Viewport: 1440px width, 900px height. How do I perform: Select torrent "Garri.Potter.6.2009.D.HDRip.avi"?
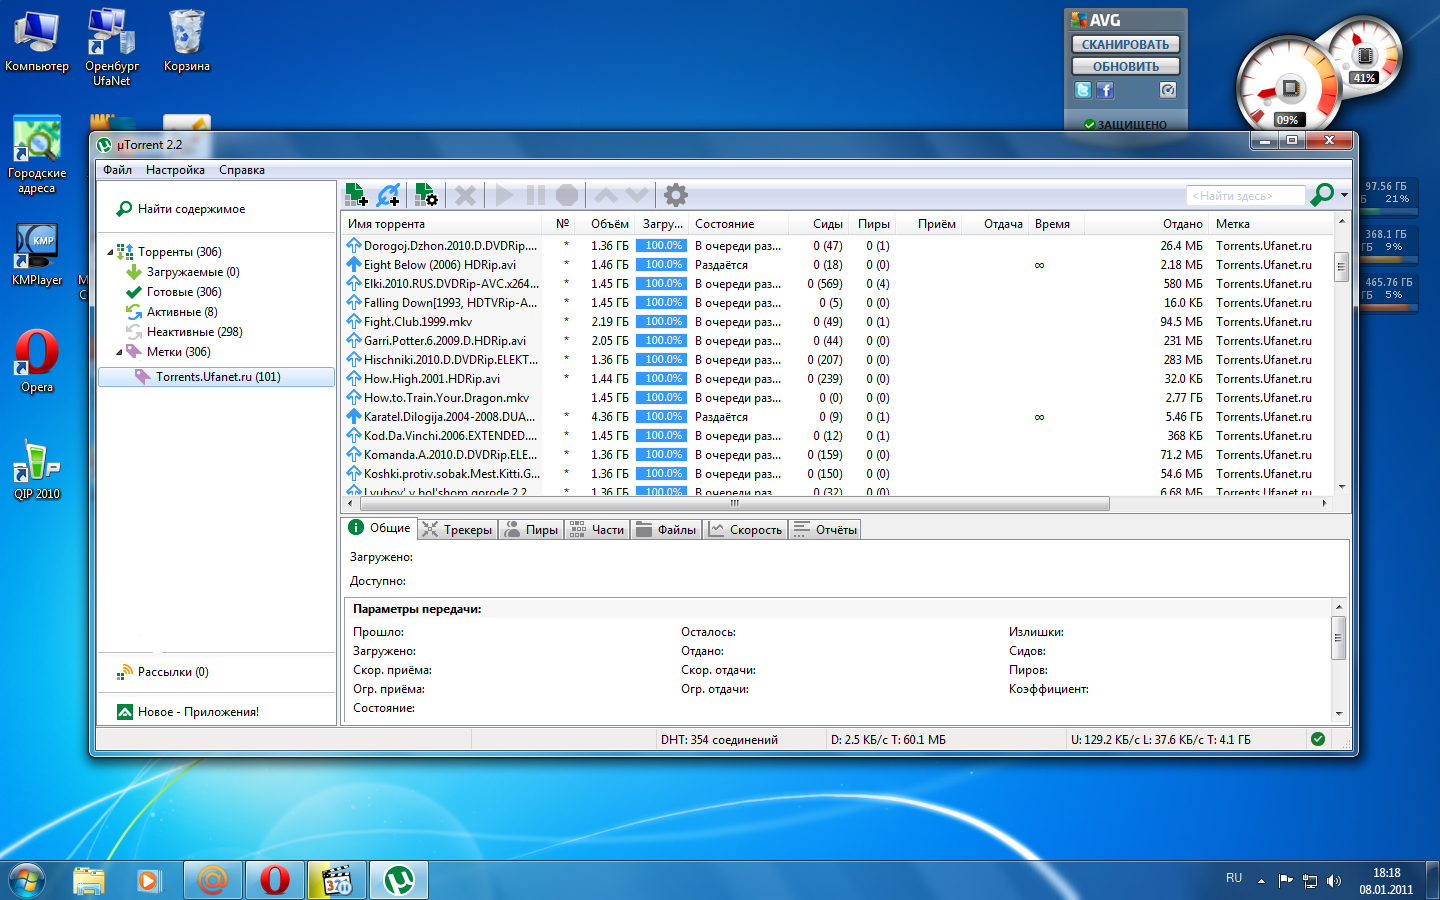pyautogui.click(x=444, y=341)
